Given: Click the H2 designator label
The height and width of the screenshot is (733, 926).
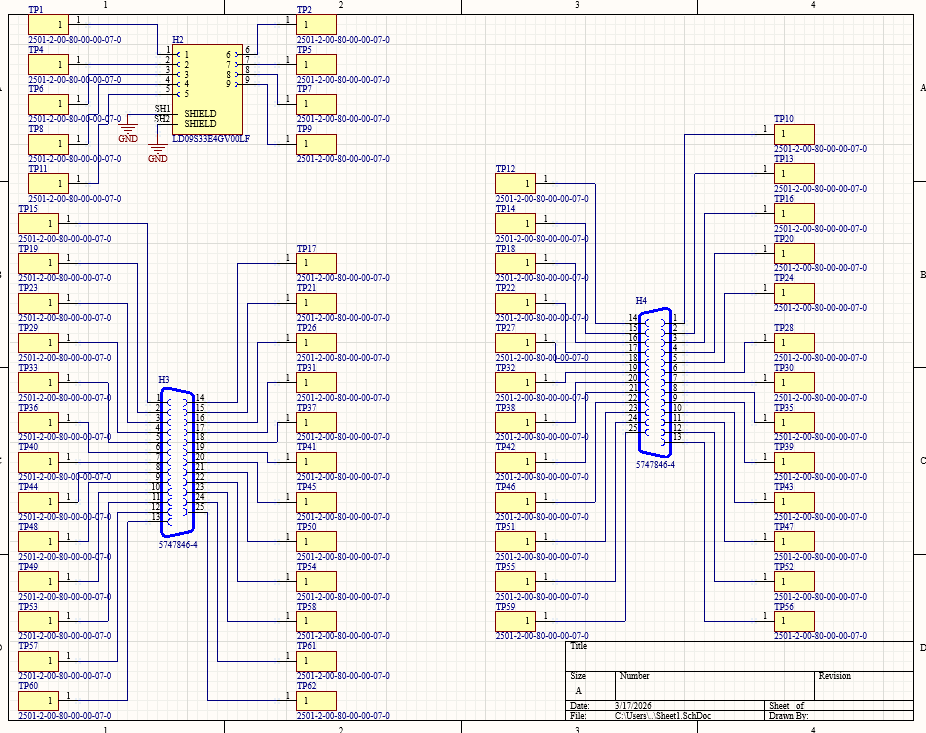Looking at the screenshot, I should [x=178, y=40].
